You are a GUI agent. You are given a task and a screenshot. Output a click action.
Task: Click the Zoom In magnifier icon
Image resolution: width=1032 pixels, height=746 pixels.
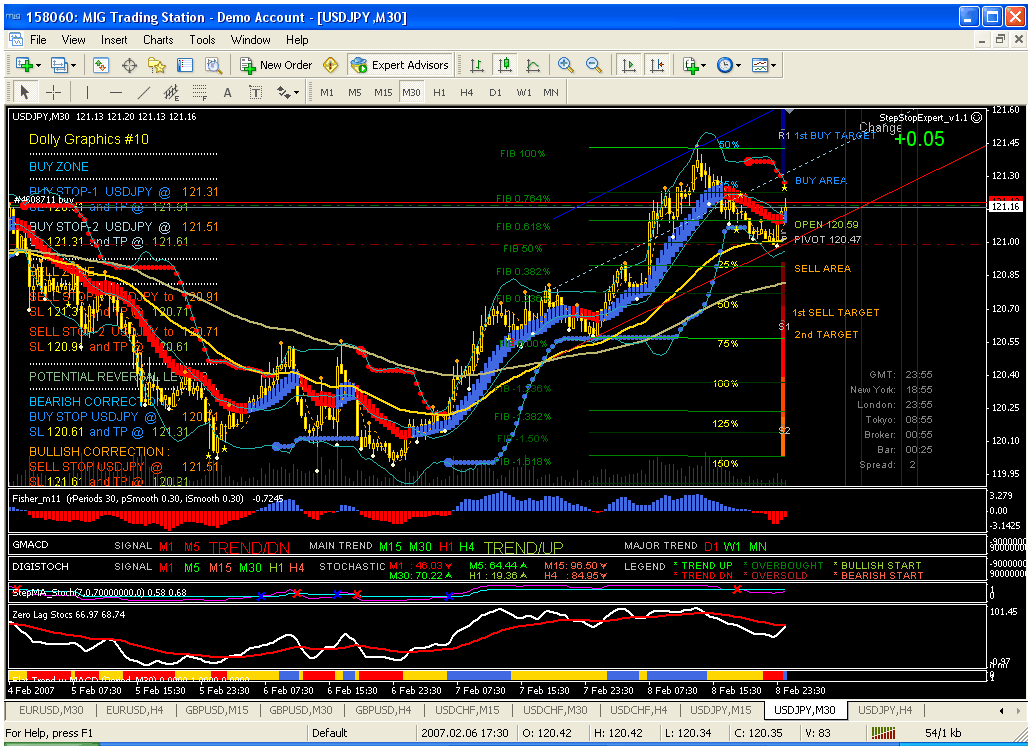point(566,65)
